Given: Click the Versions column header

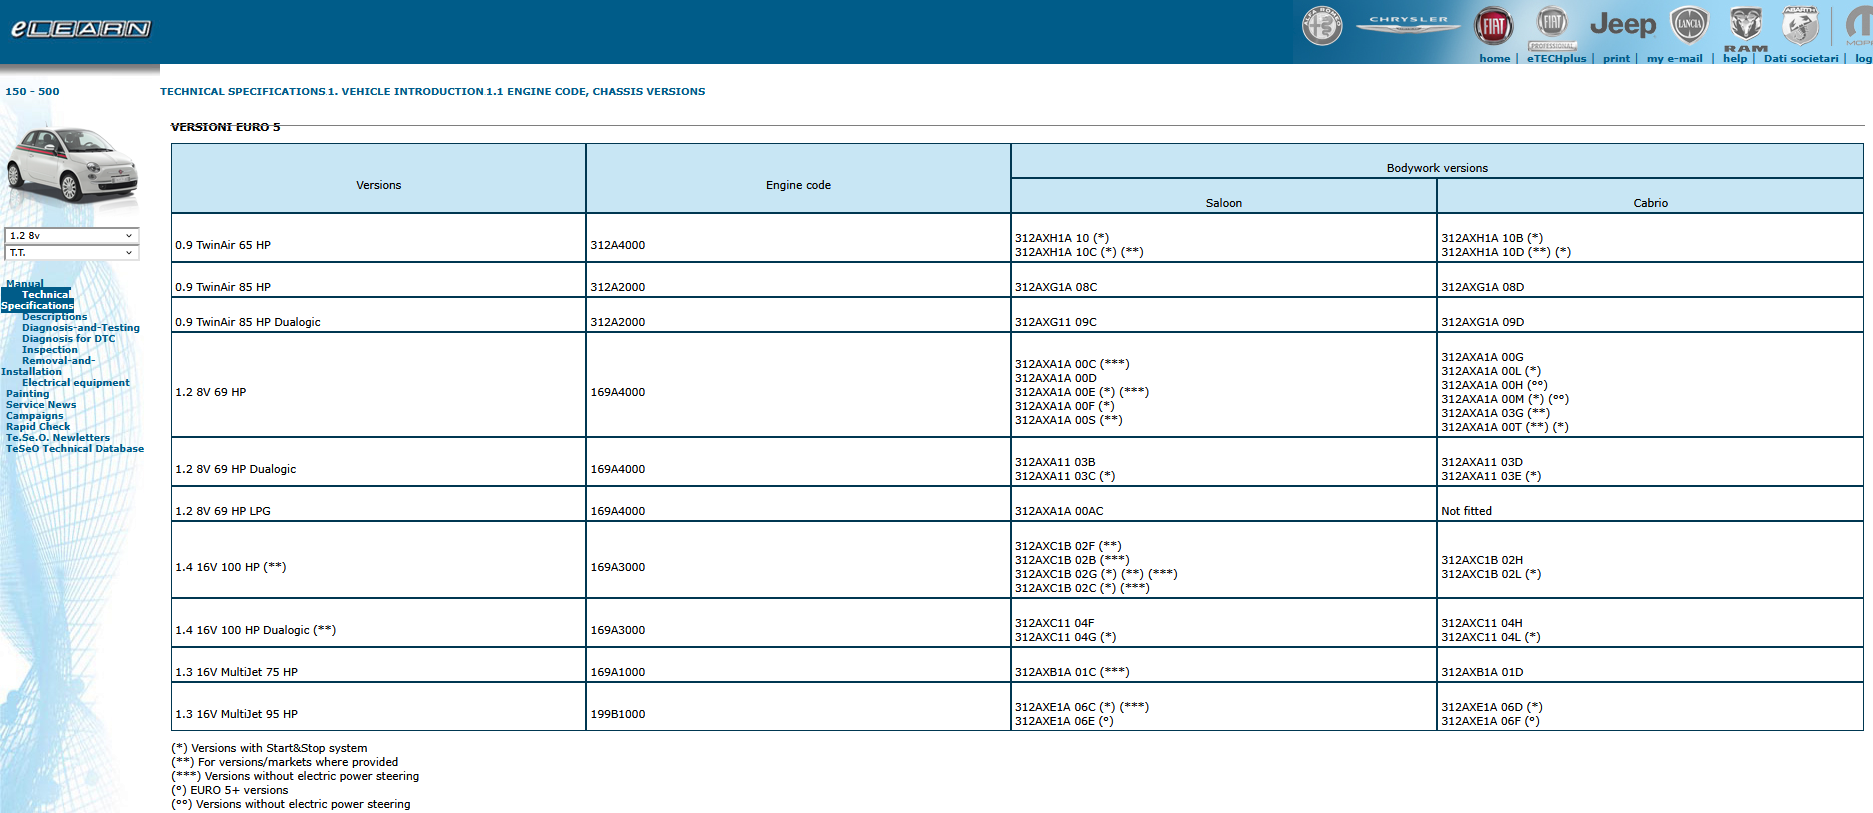Looking at the screenshot, I should tap(379, 178).
